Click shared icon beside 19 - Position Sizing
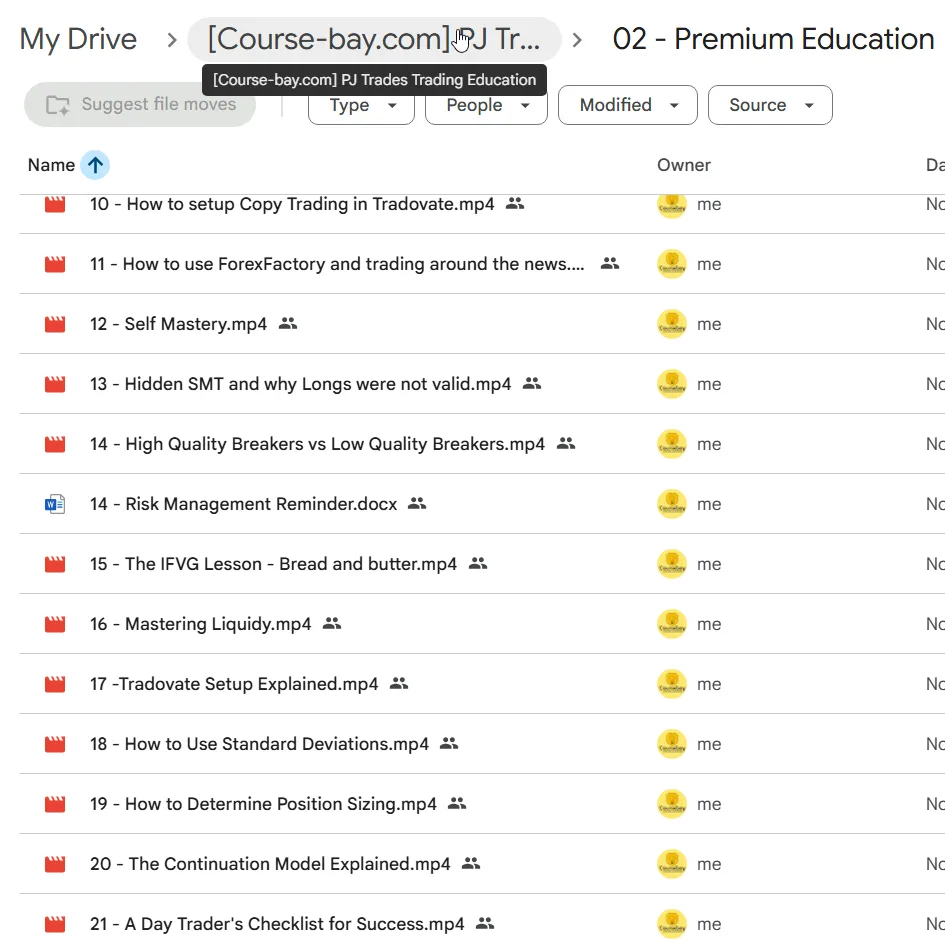 (x=457, y=804)
